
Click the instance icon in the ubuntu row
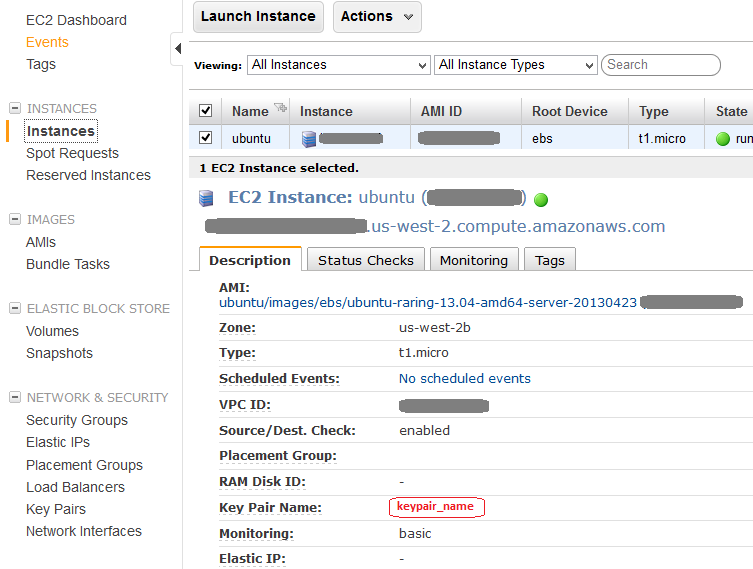309,139
